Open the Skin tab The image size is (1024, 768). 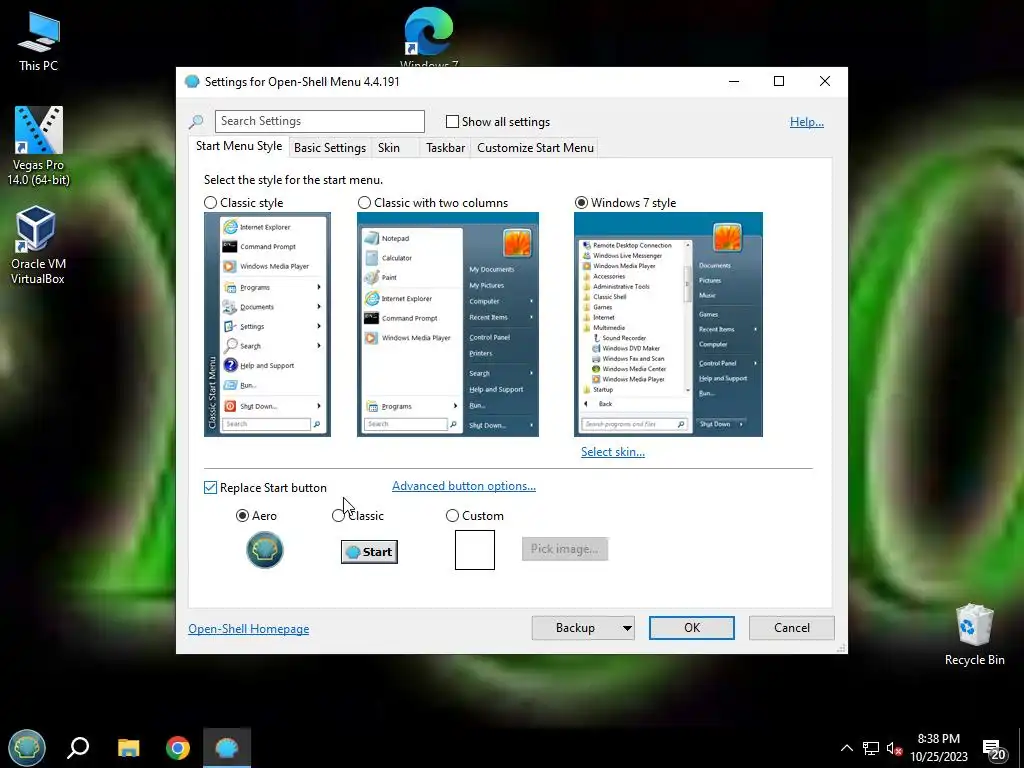tap(389, 148)
